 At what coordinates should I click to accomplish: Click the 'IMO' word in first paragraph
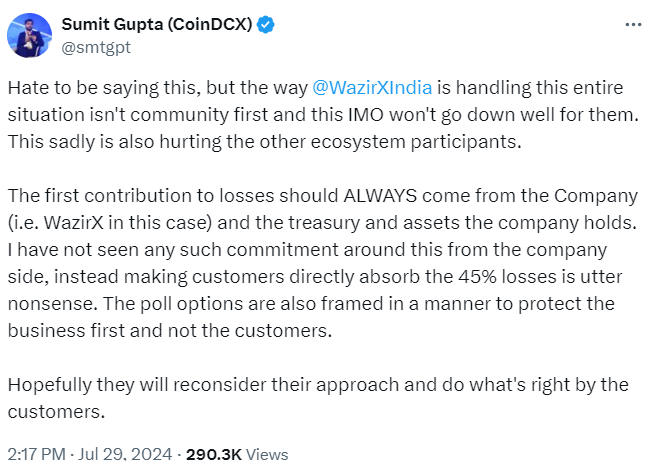pos(366,115)
